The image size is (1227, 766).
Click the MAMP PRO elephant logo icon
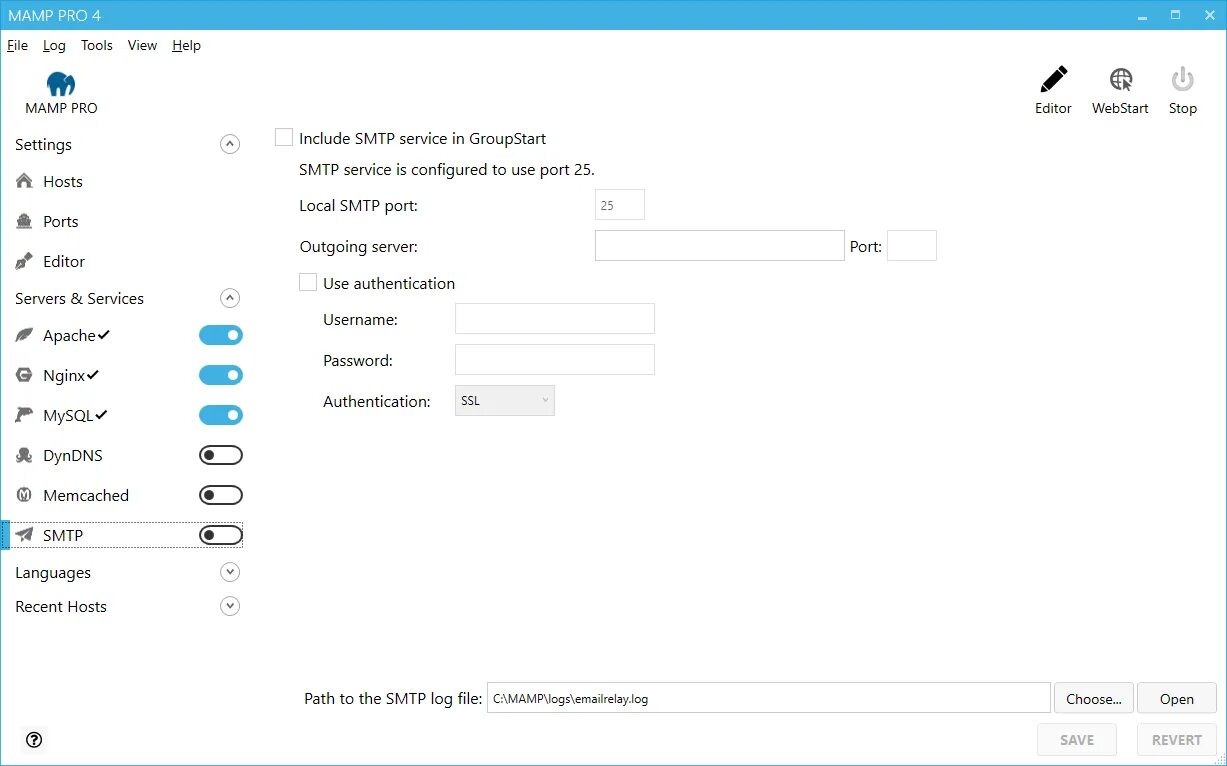click(61, 83)
